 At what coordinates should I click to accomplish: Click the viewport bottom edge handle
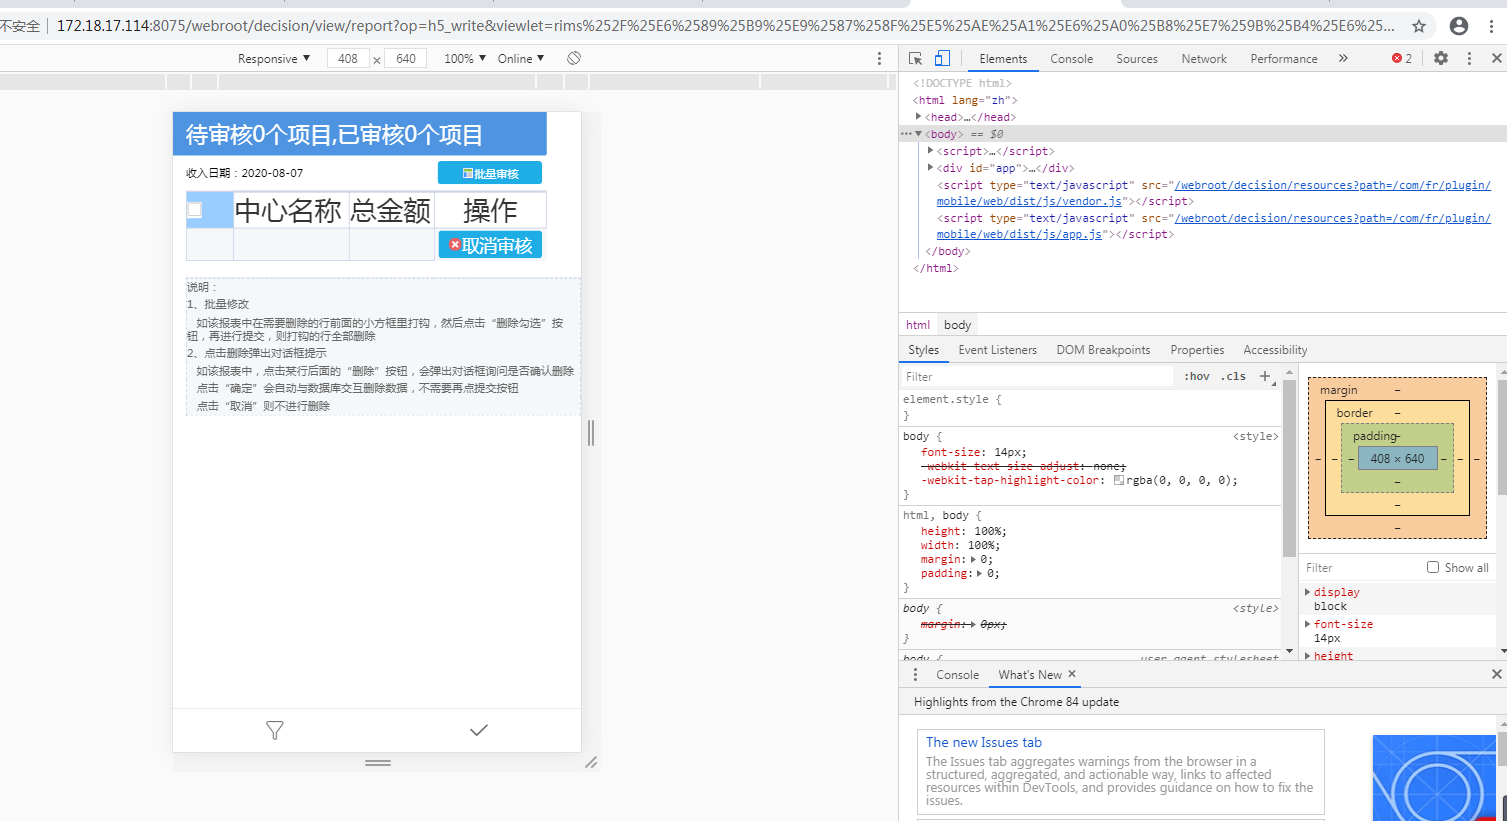pos(378,763)
